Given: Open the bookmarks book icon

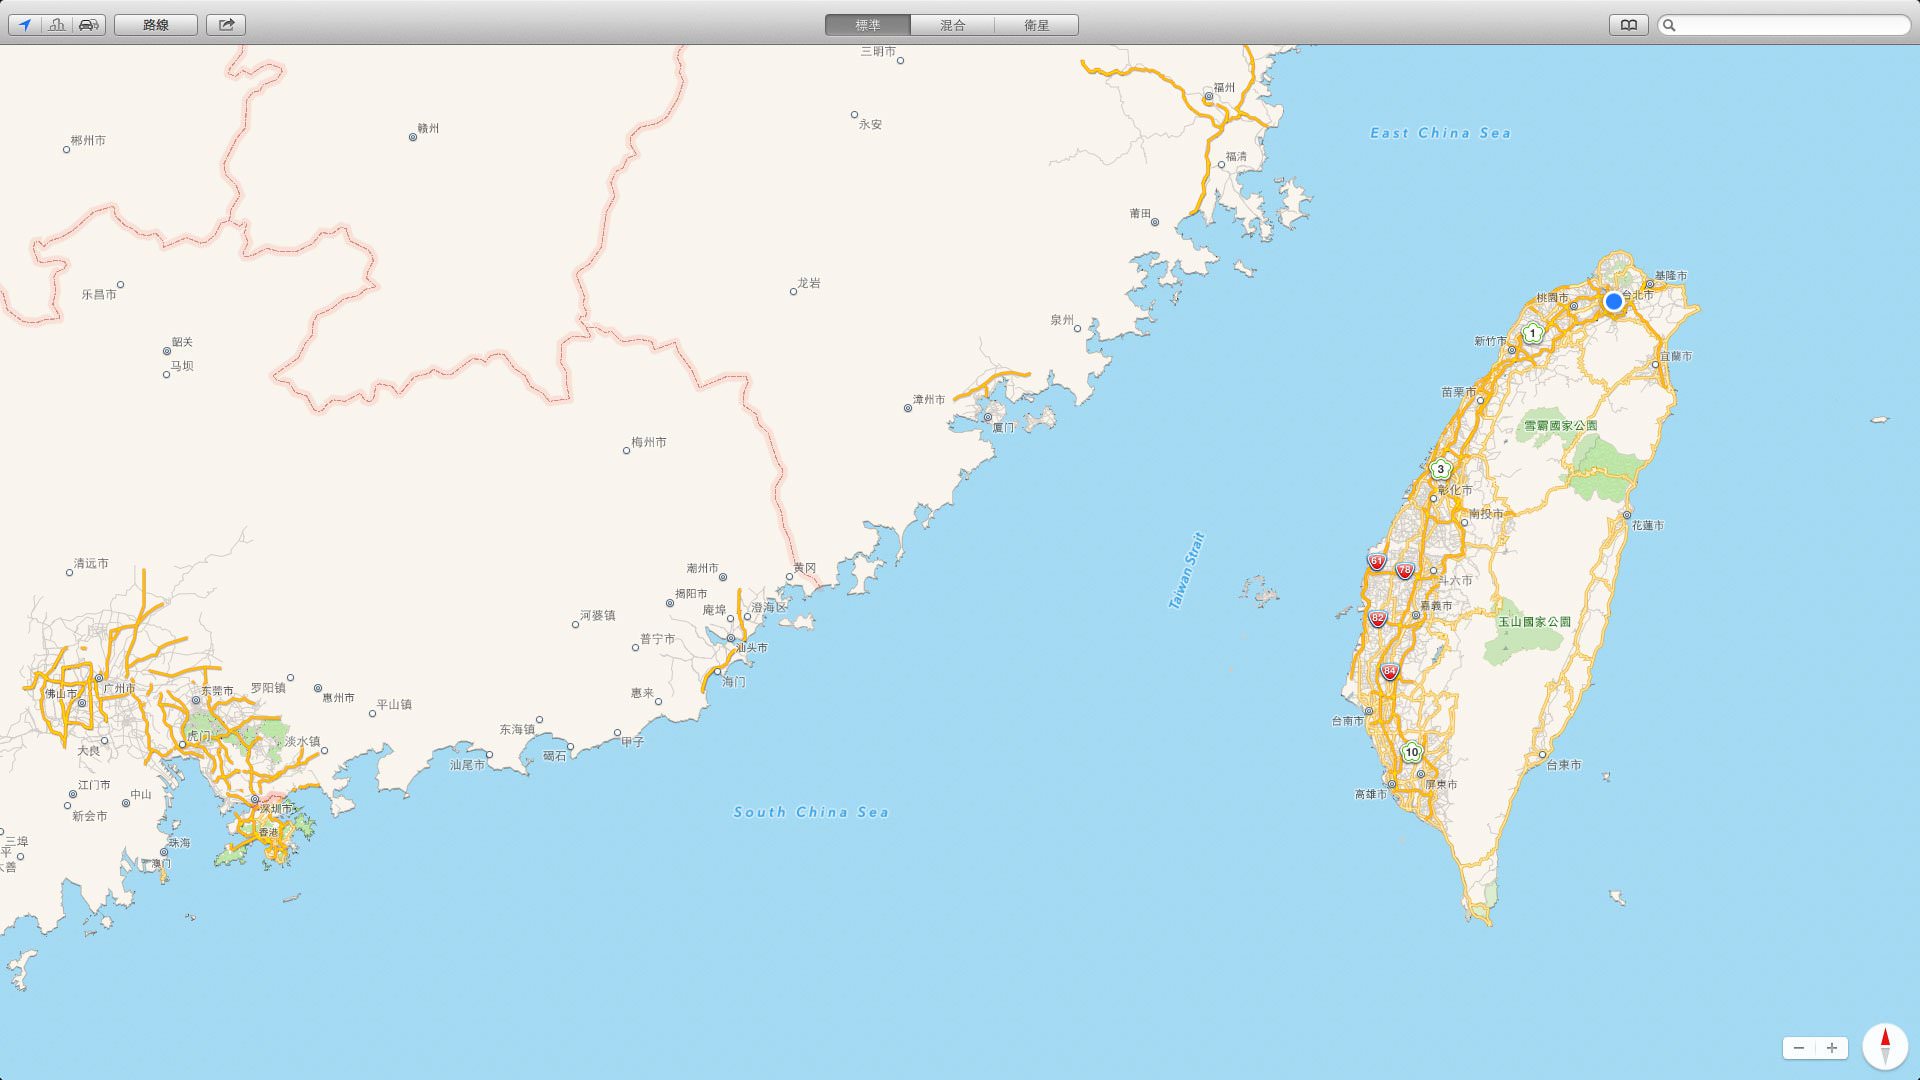Looking at the screenshot, I should 1628,25.
